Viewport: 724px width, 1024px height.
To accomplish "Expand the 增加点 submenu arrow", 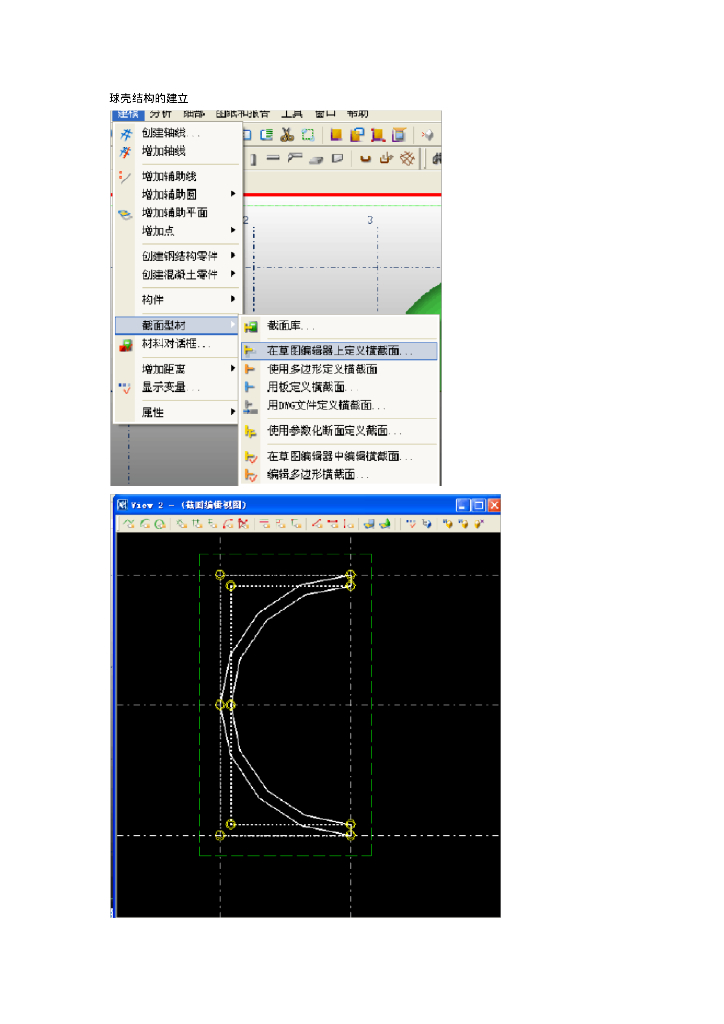I will click(x=233, y=230).
